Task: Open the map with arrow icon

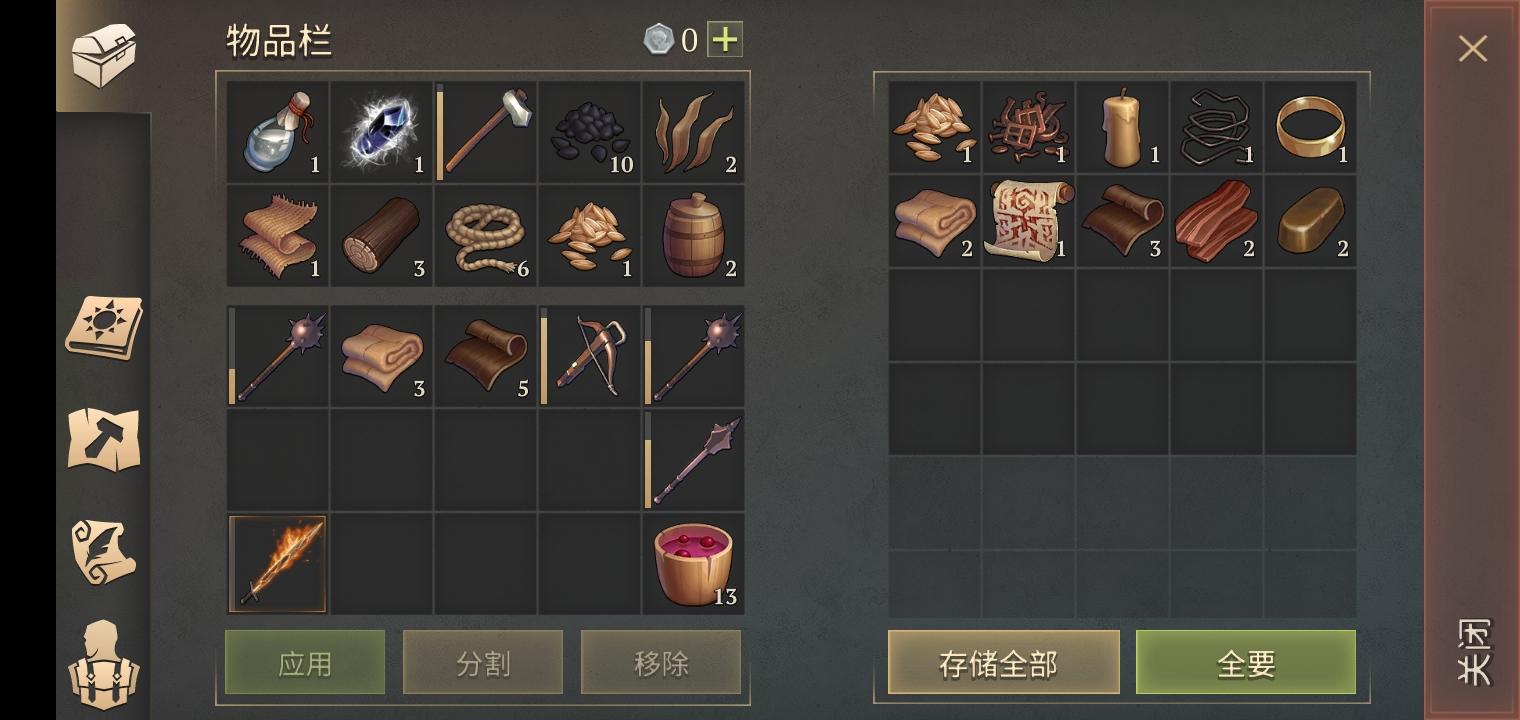Action: [104, 439]
